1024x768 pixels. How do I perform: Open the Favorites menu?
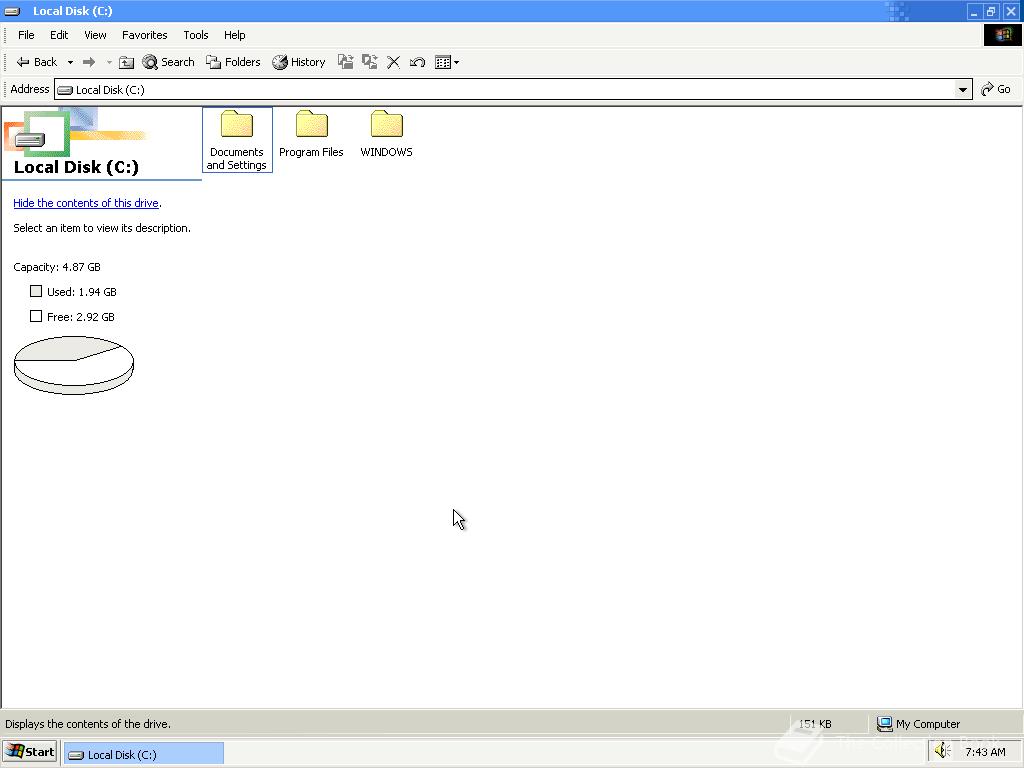click(144, 35)
